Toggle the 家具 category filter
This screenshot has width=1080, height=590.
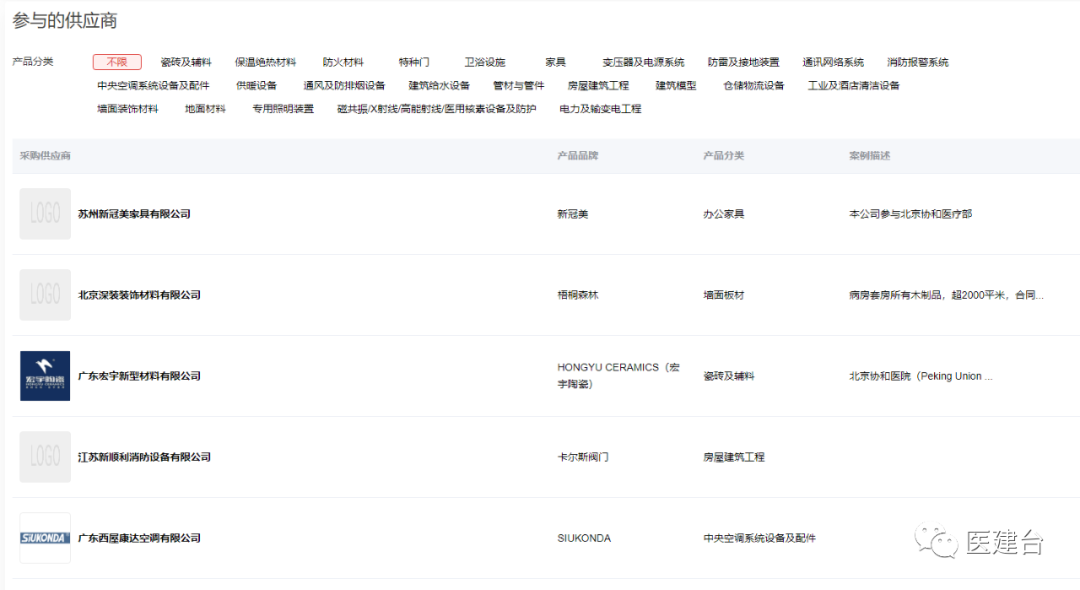tap(556, 61)
